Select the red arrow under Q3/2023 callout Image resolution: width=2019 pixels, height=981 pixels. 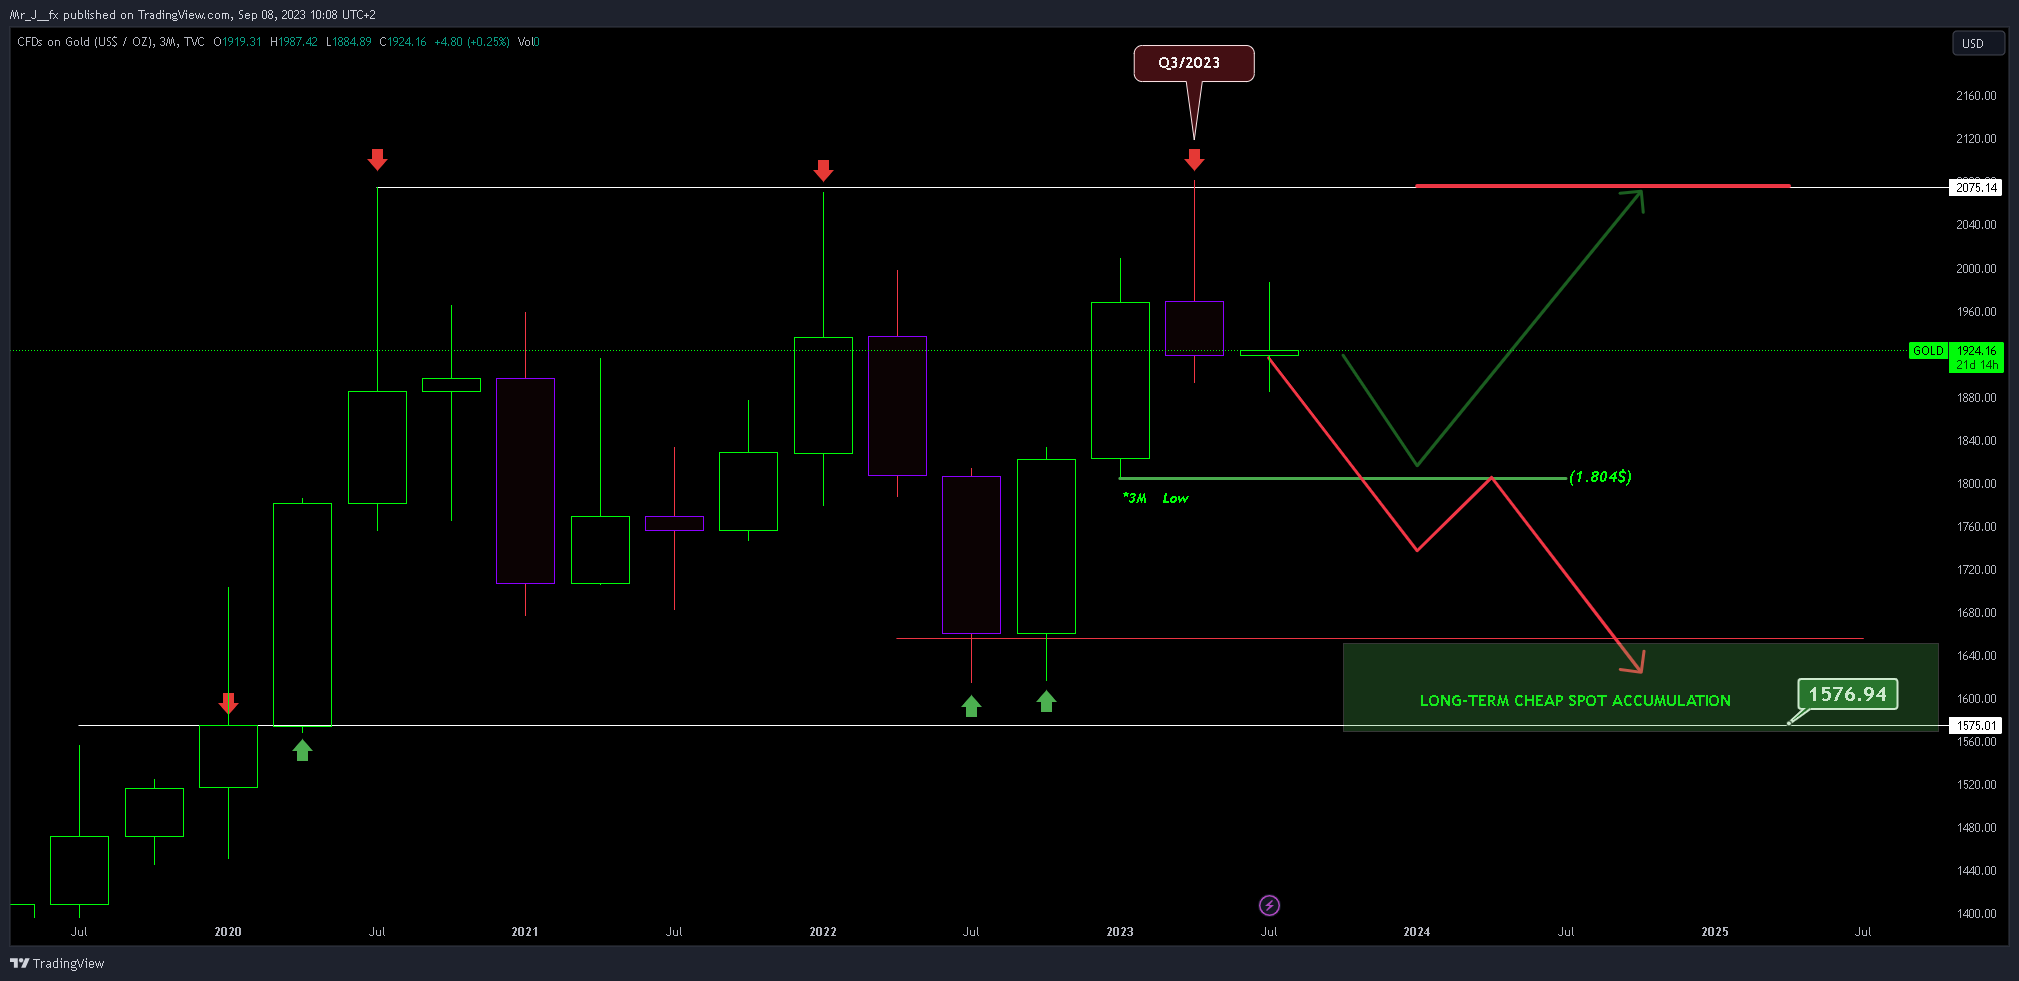(1194, 160)
